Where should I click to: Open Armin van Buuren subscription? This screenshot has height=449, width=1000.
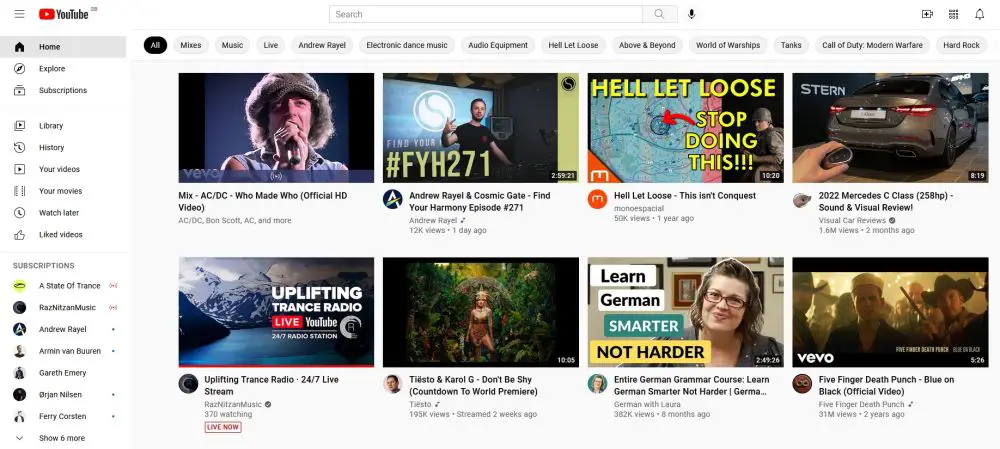63,351
